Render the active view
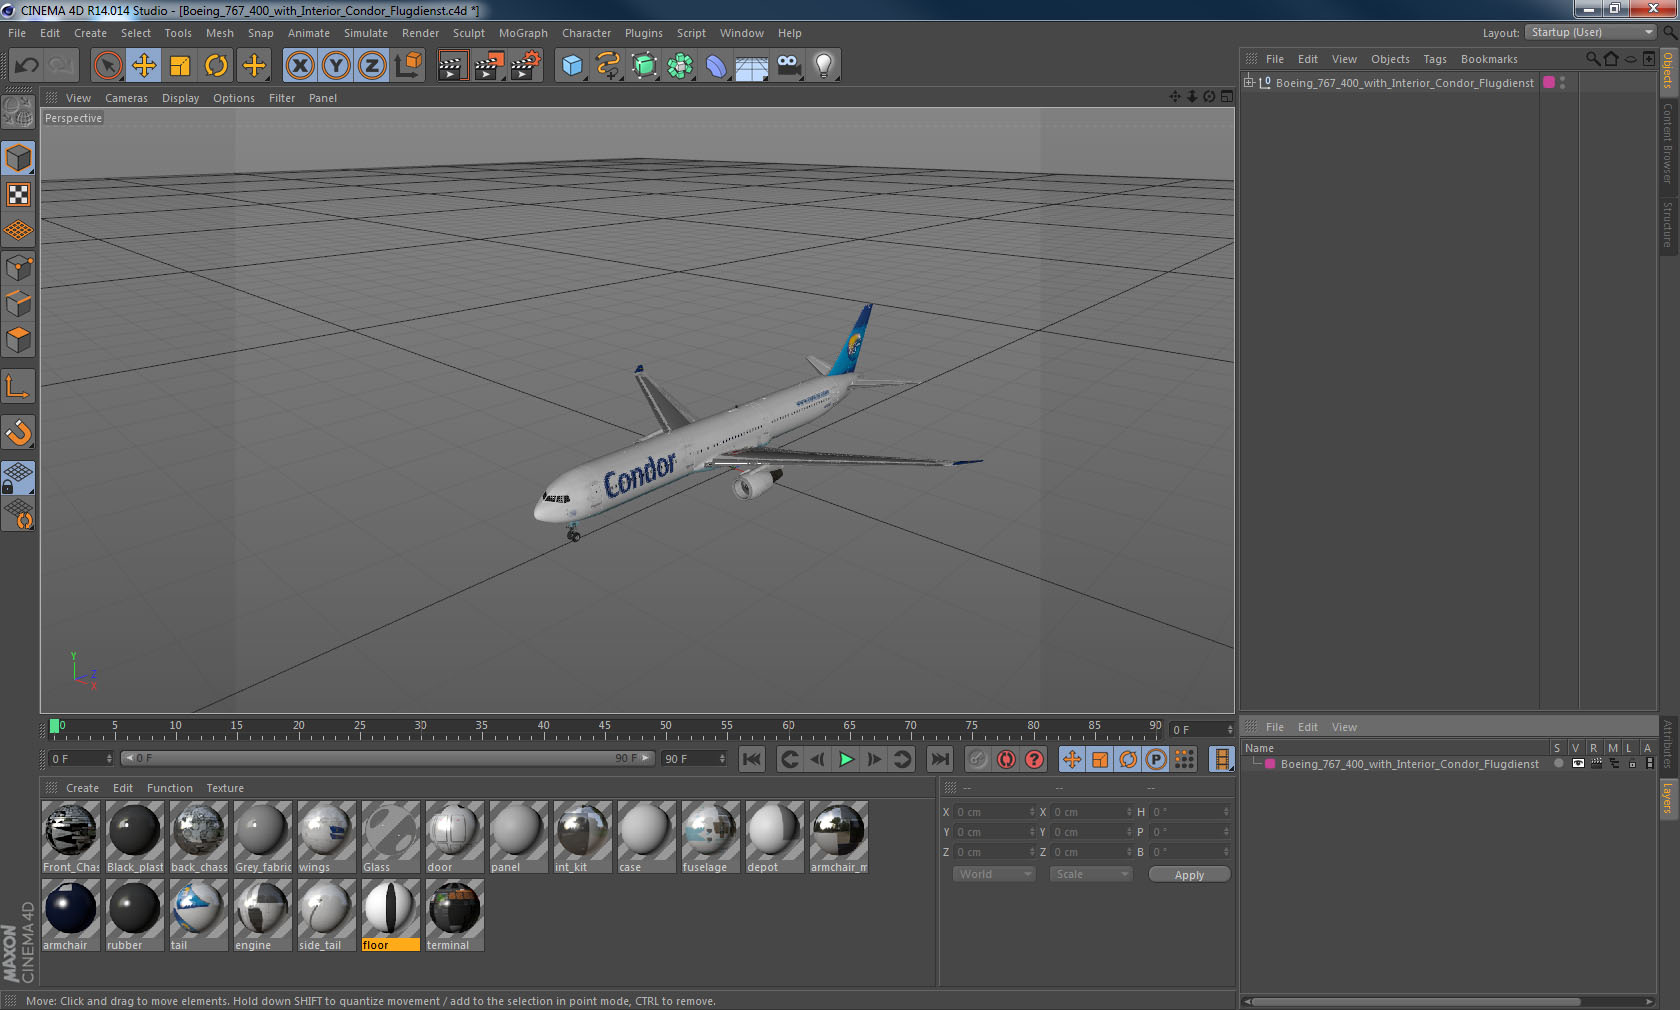1680x1010 pixels. point(452,66)
